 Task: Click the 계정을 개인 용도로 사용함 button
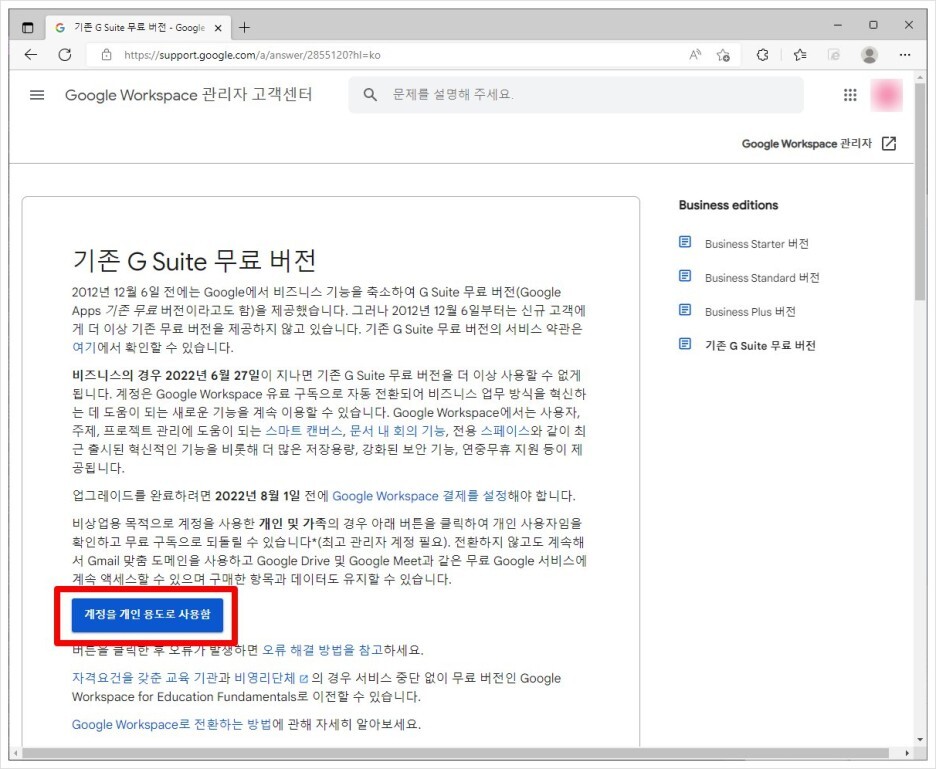coord(147,614)
